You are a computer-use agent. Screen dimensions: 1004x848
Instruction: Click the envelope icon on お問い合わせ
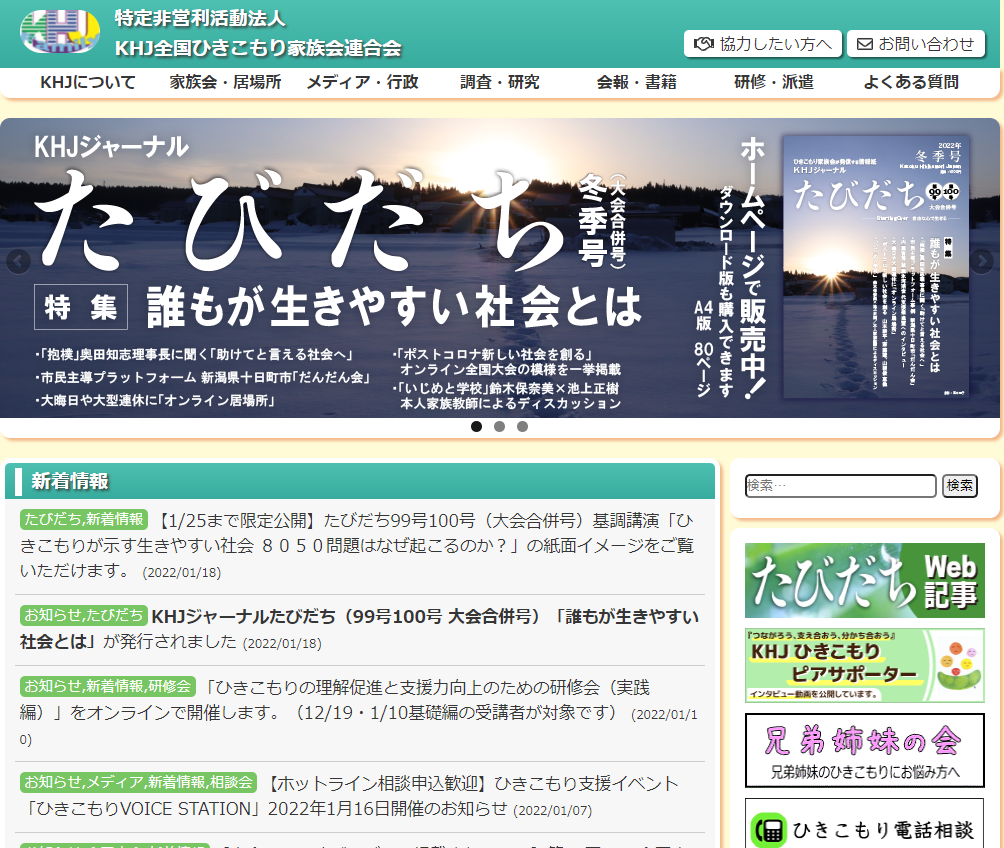tap(864, 44)
